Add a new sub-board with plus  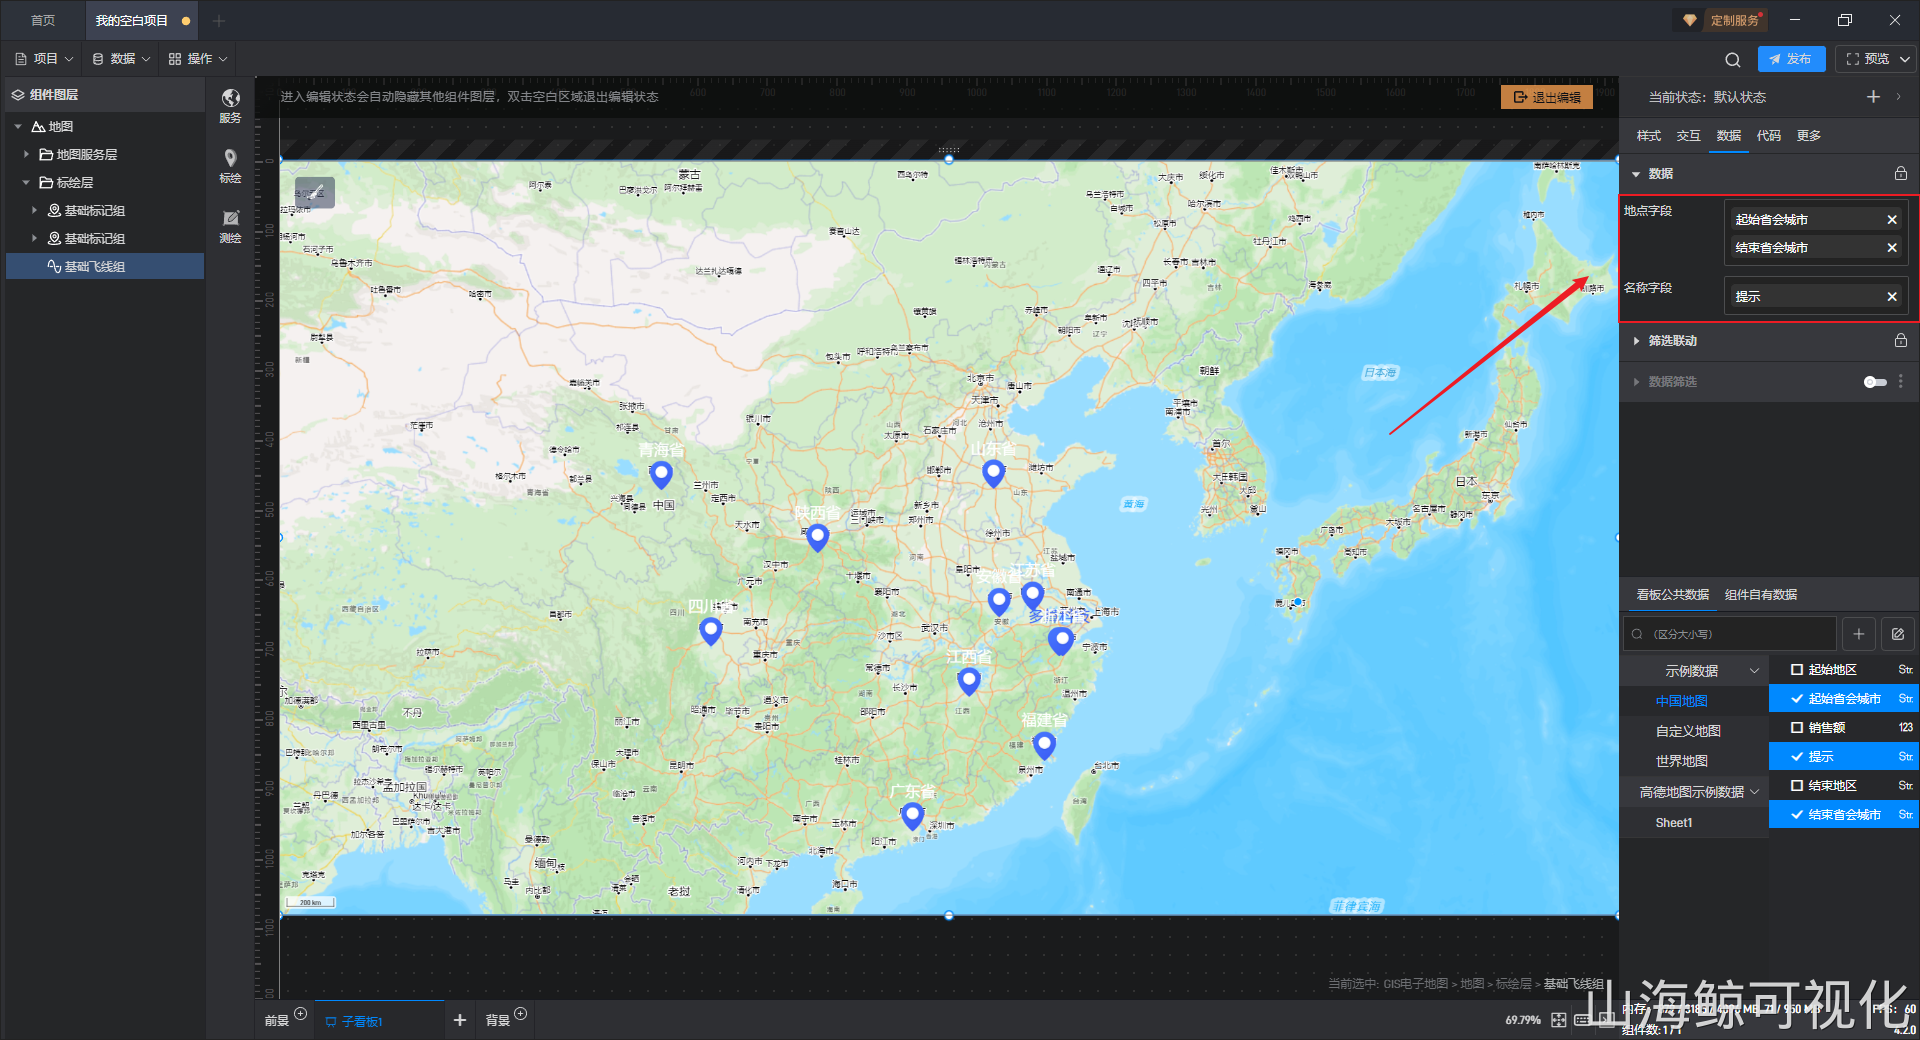[x=460, y=1020]
